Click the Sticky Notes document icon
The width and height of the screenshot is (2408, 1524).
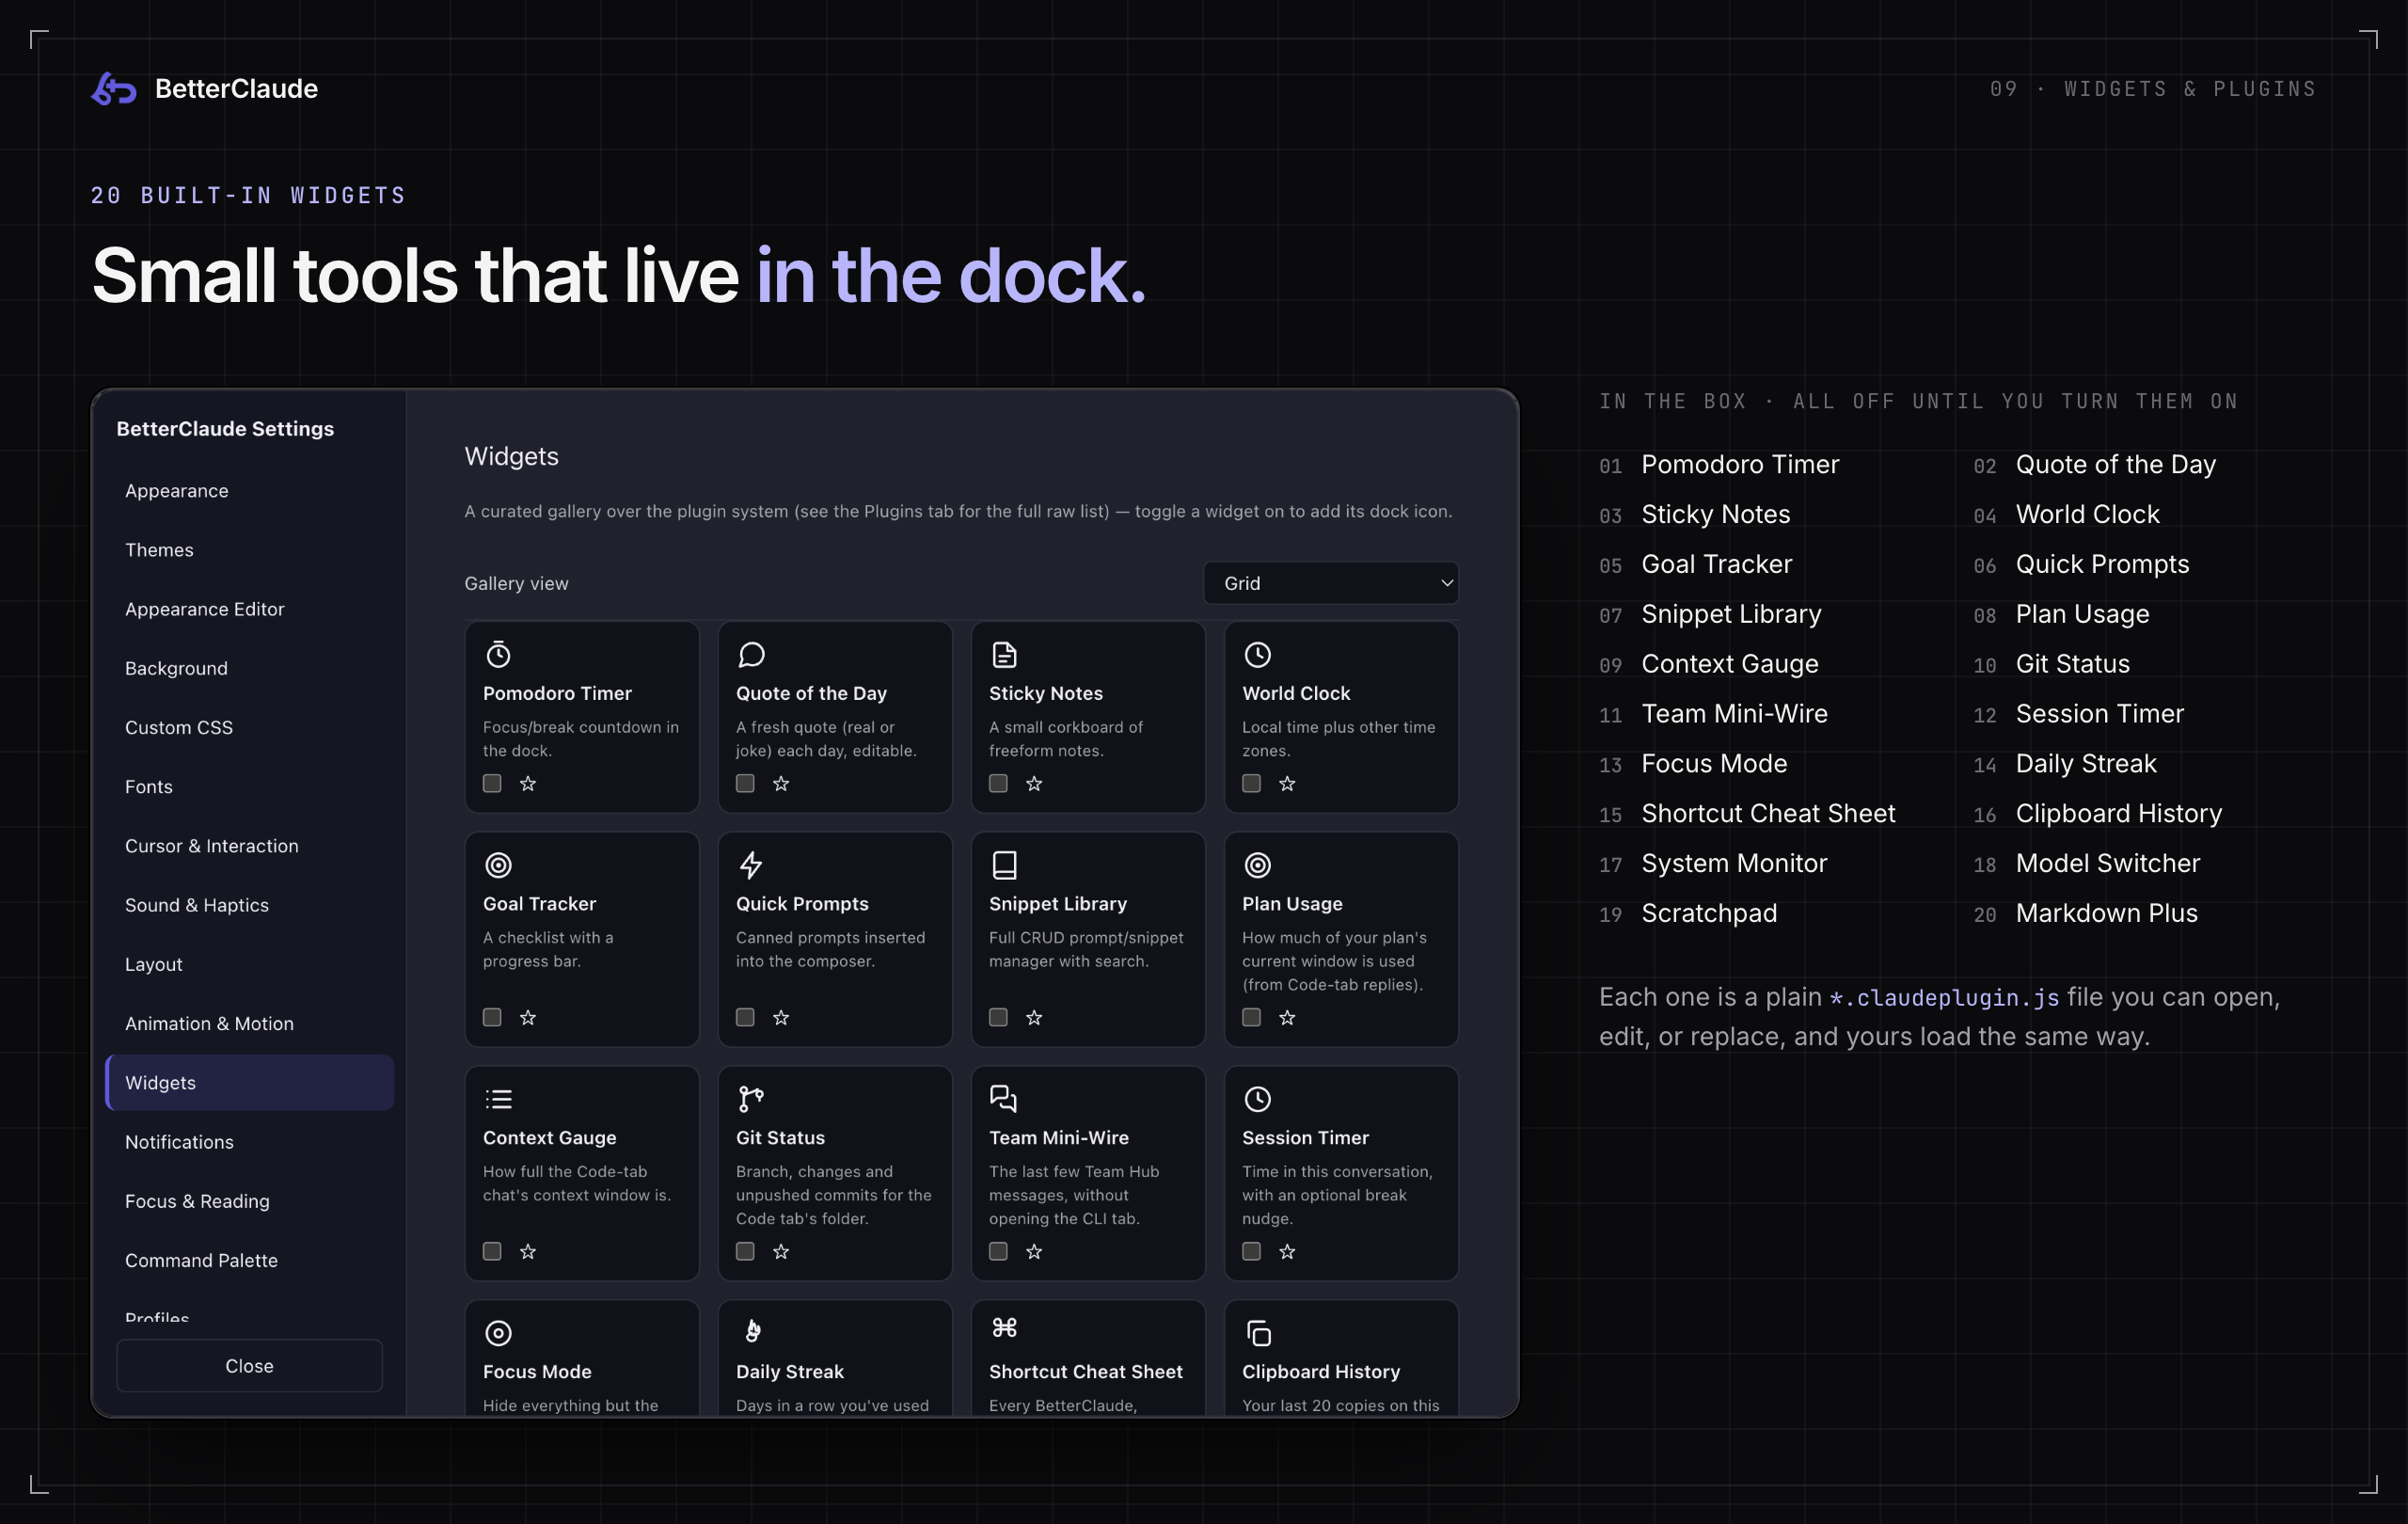point(1004,655)
